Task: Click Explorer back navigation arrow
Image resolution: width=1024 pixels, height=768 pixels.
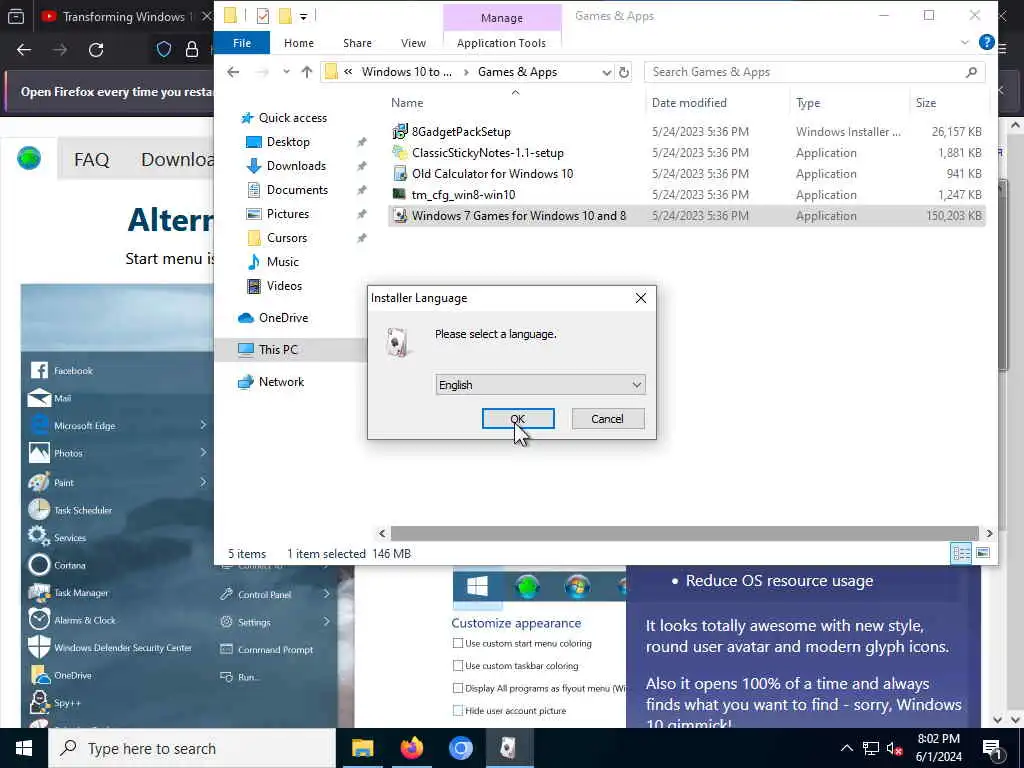Action: click(x=233, y=72)
